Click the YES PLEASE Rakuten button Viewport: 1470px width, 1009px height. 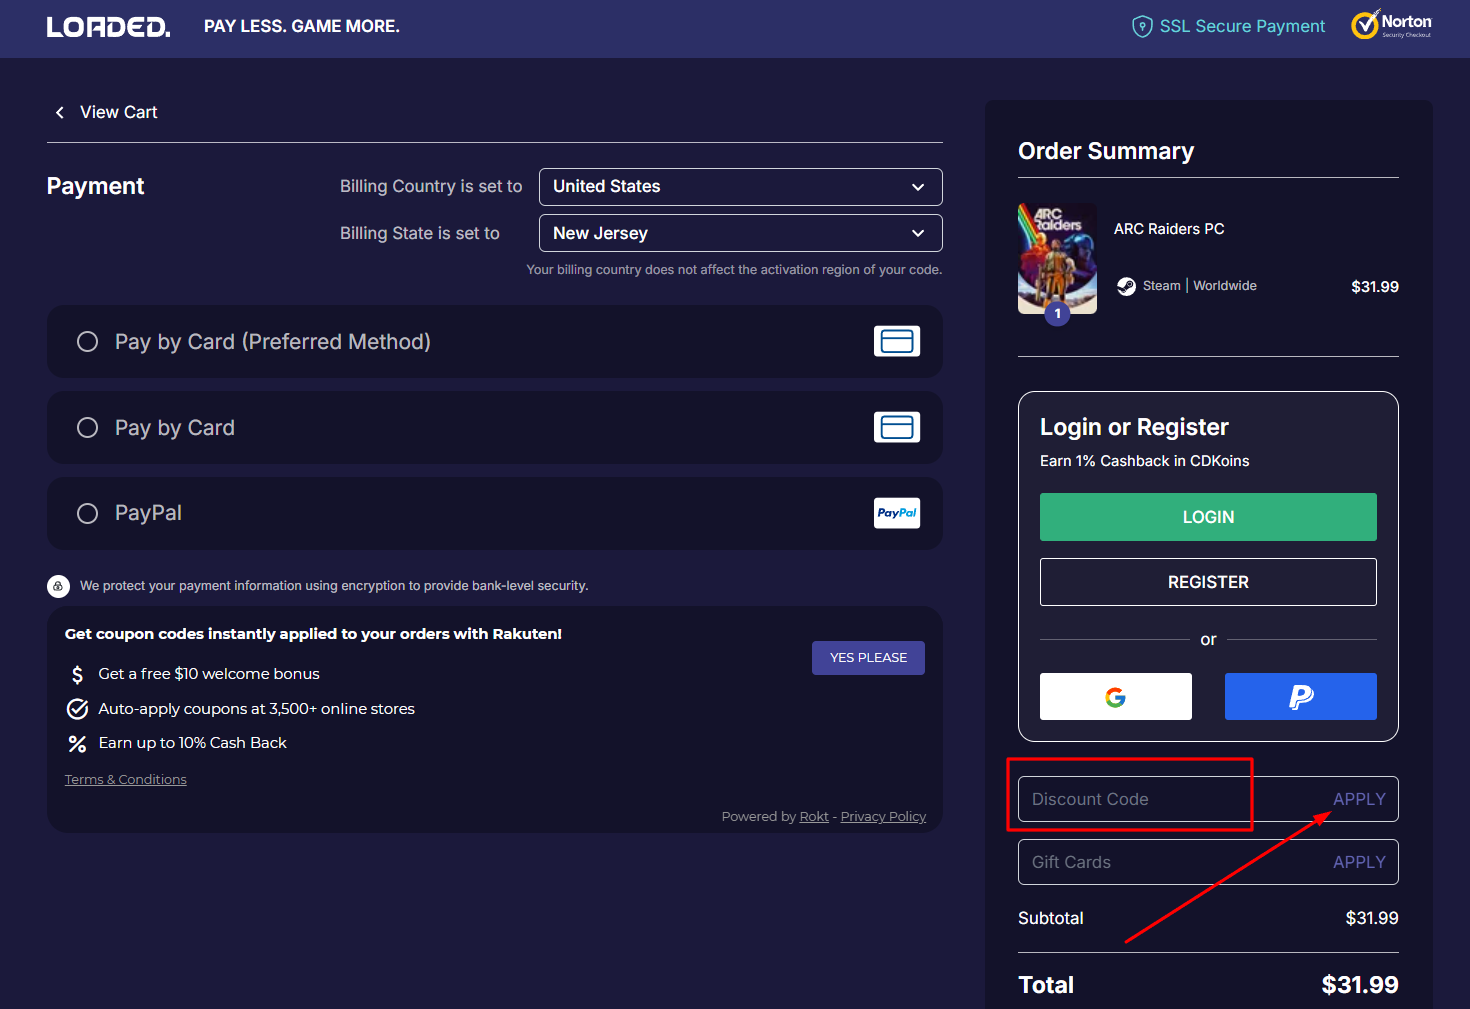[x=868, y=658]
